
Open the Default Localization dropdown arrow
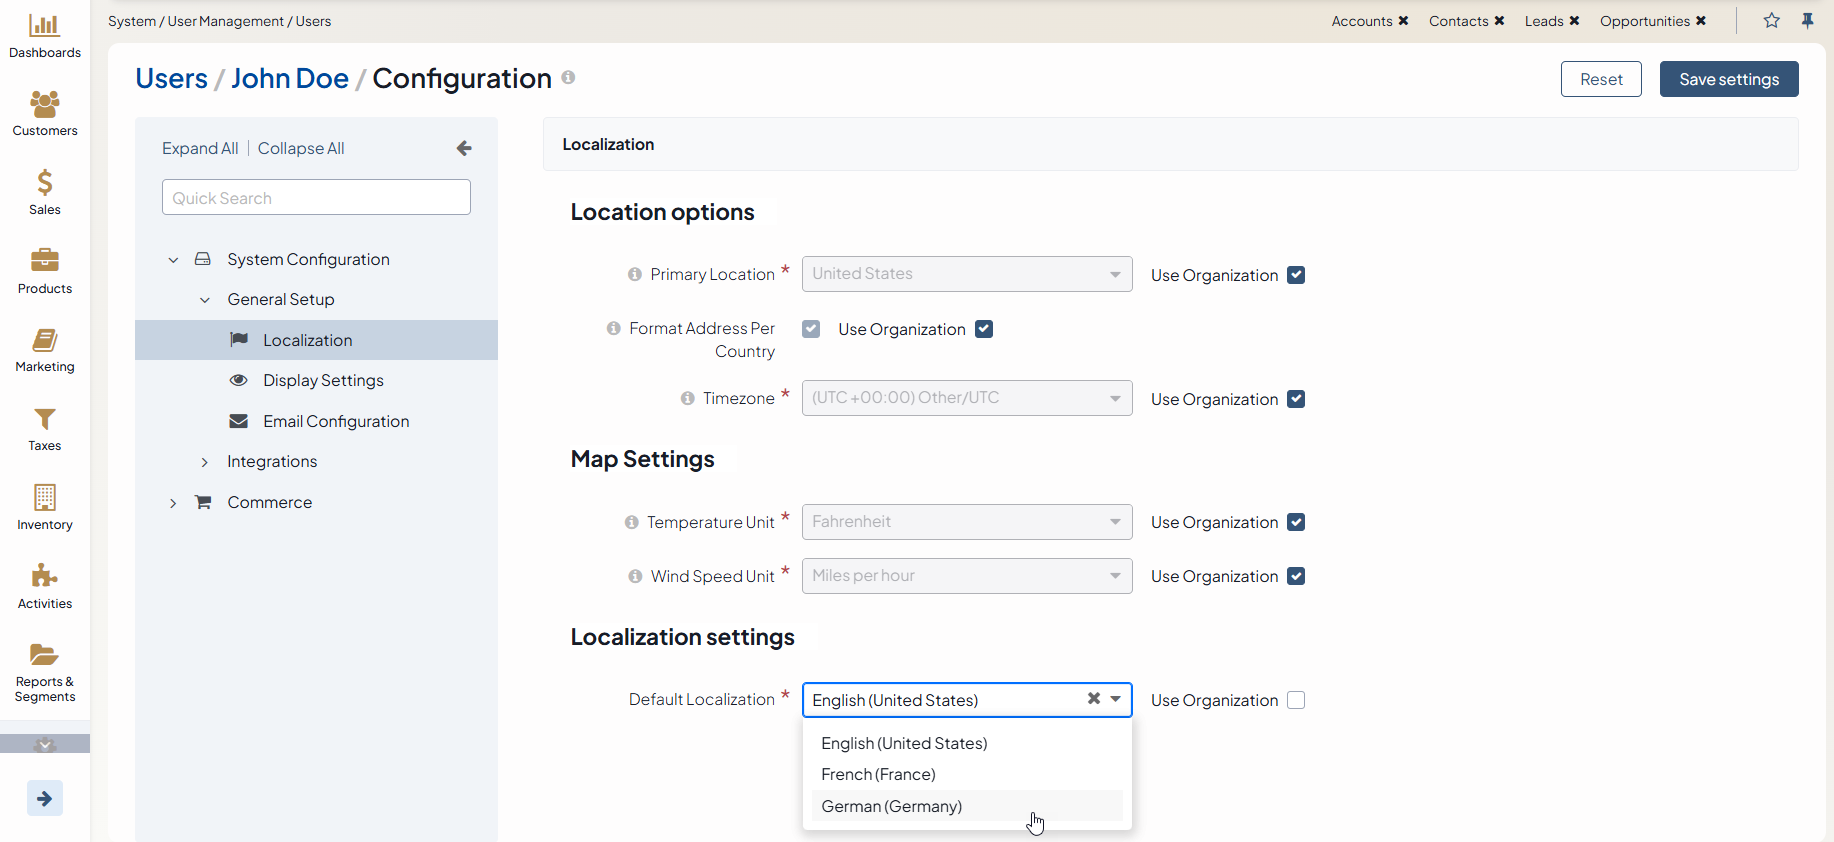[x=1115, y=699]
